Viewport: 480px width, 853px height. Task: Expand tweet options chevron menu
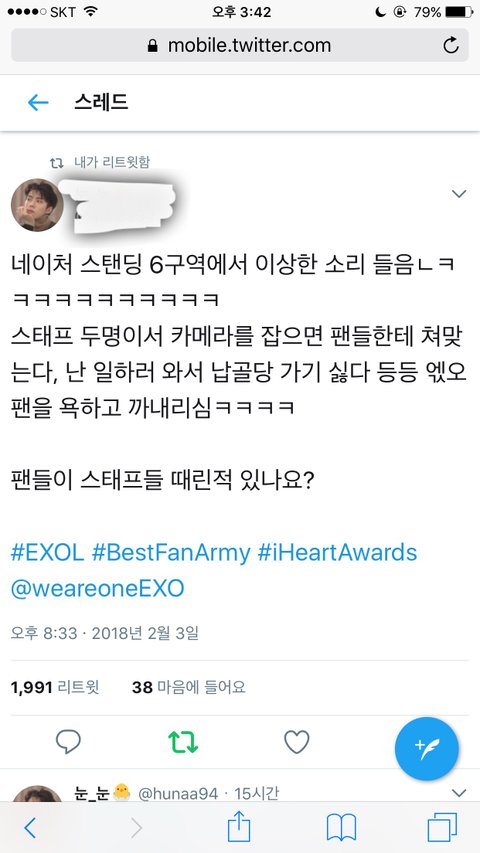click(459, 194)
